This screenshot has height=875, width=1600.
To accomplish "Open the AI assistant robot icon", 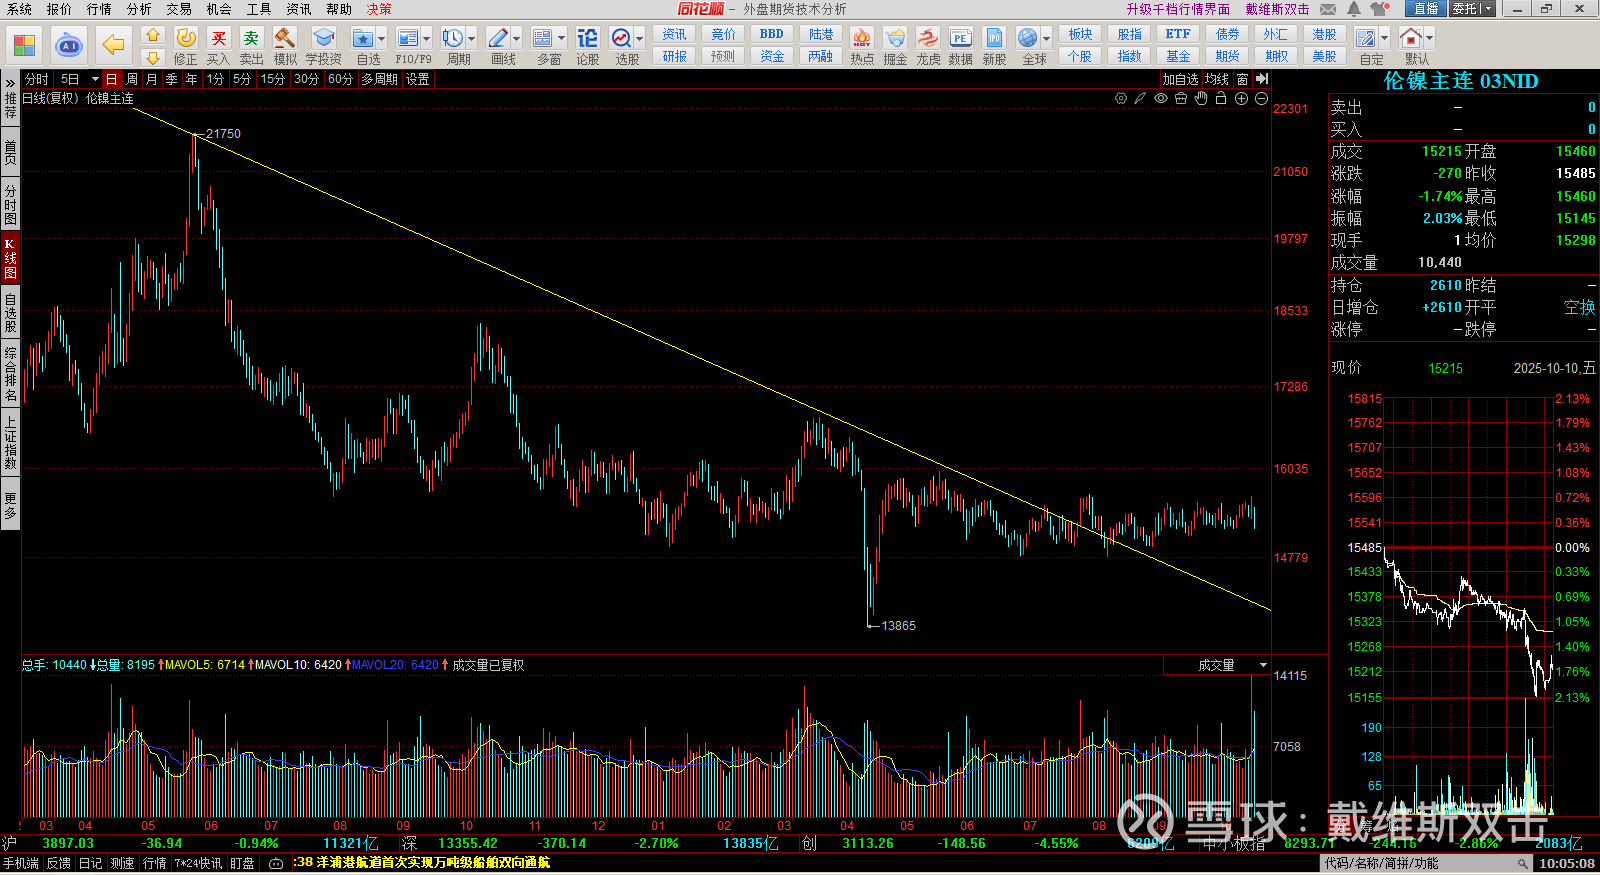I will (69, 45).
